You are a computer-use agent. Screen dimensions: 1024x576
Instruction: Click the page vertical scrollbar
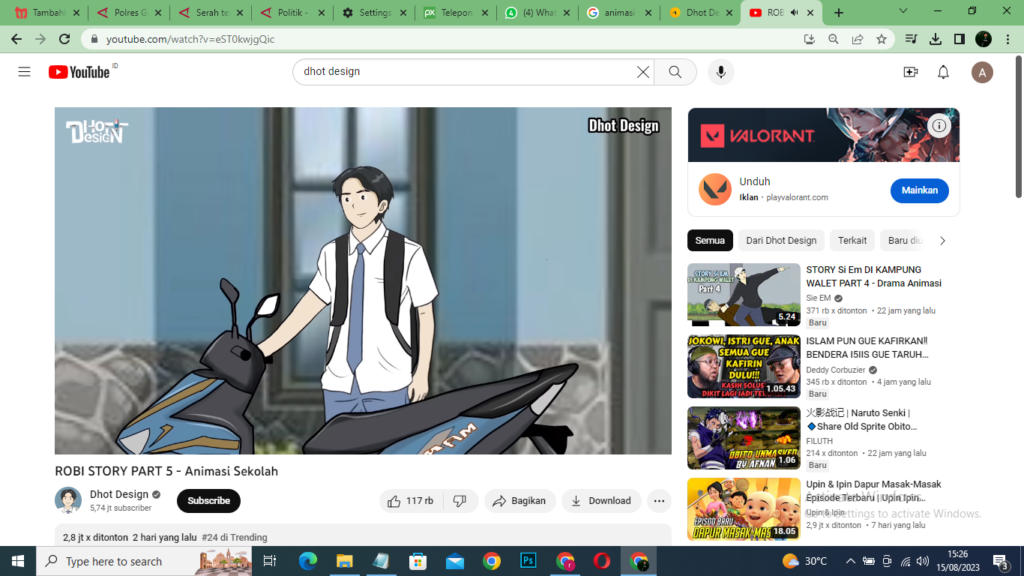(1019, 126)
